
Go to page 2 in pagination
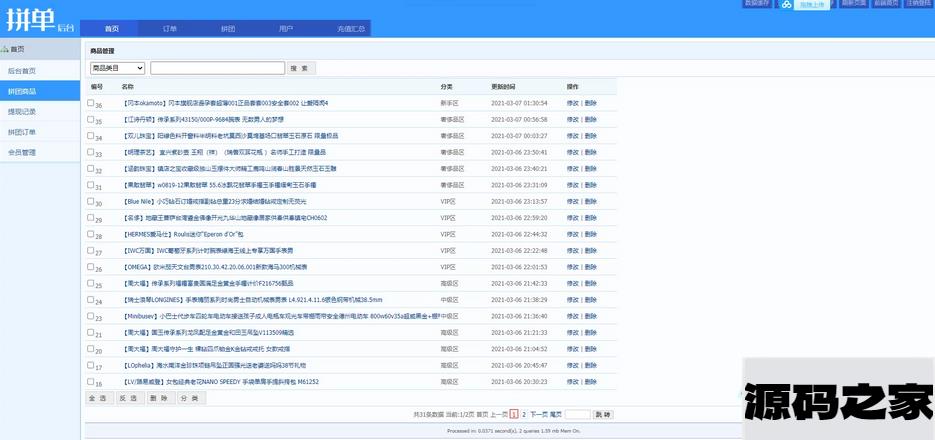523,413
